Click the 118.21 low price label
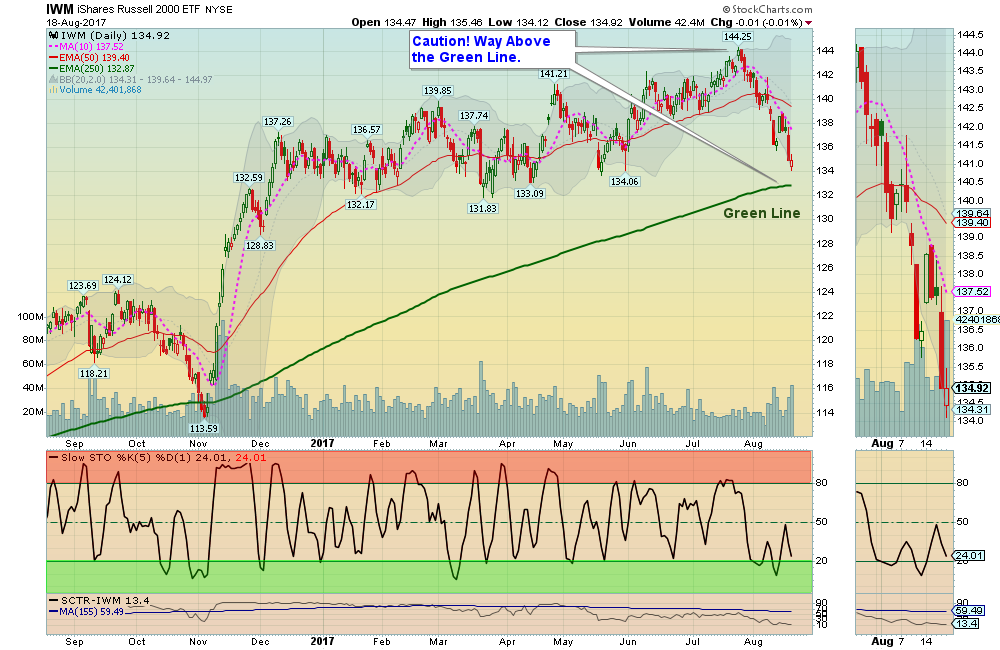Screen dimensions: 1000x650 tap(93, 373)
